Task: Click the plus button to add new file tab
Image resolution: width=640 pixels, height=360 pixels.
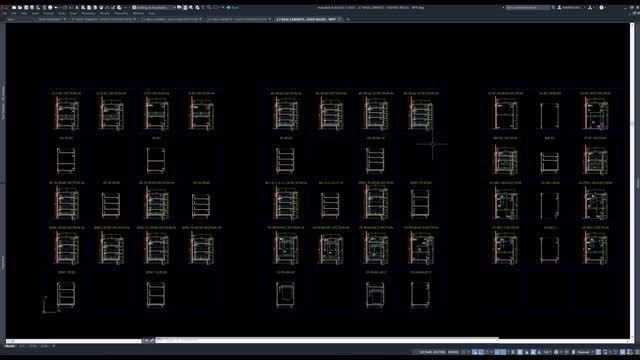Action: pyautogui.click(x=348, y=19)
